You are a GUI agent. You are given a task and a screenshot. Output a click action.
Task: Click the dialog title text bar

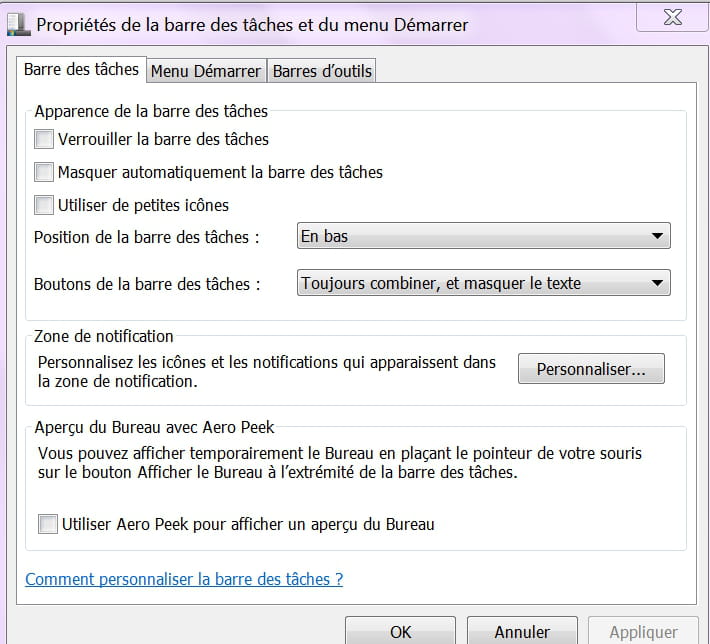(x=252, y=25)
